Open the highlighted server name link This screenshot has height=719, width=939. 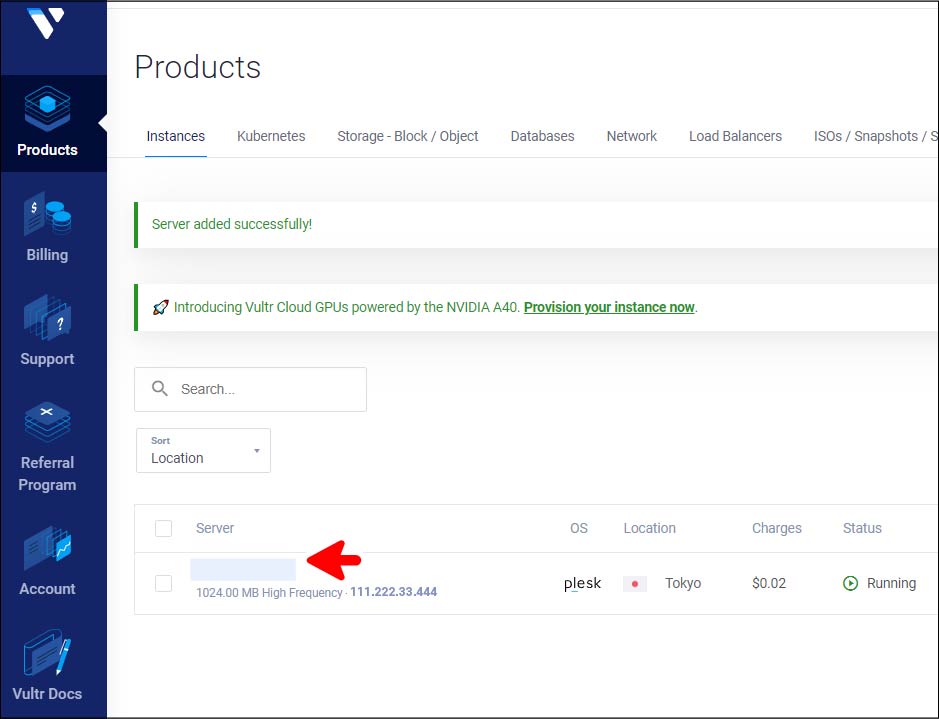coord(243,569)
